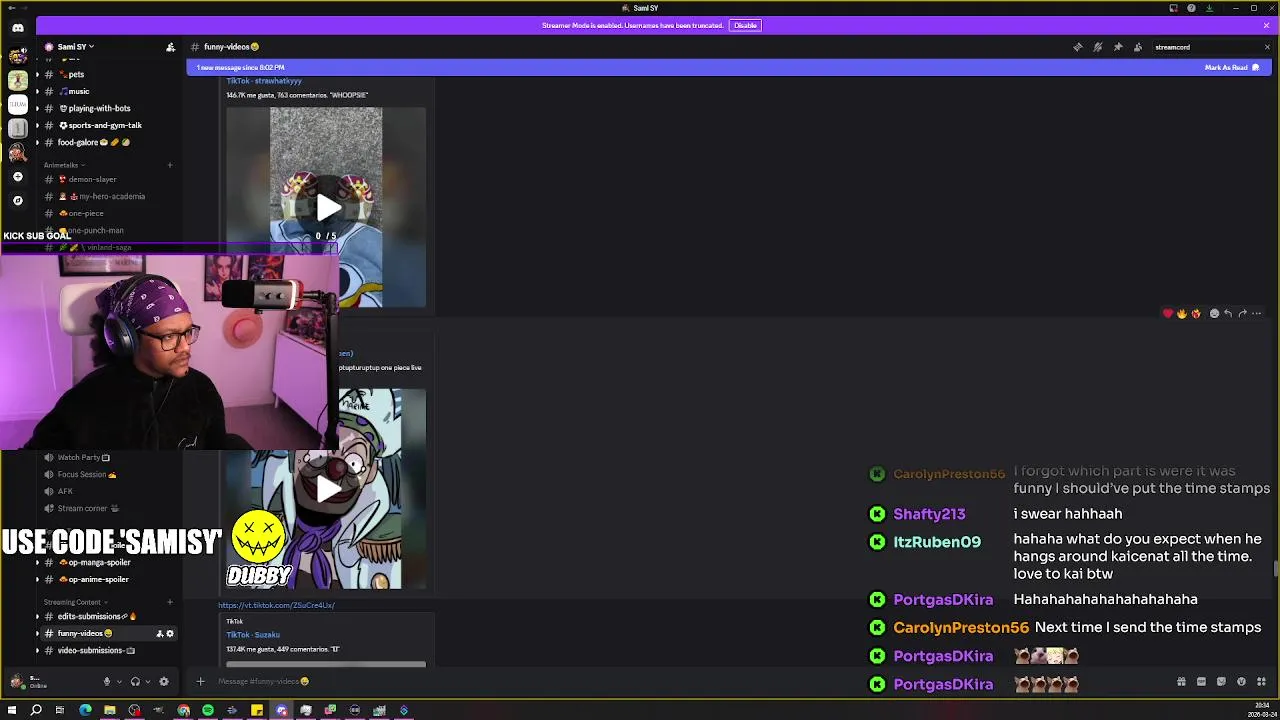The image size is (1280, 720).
Task: Play the Buggy clown TikTok video
Action: (x=327, y=489)
